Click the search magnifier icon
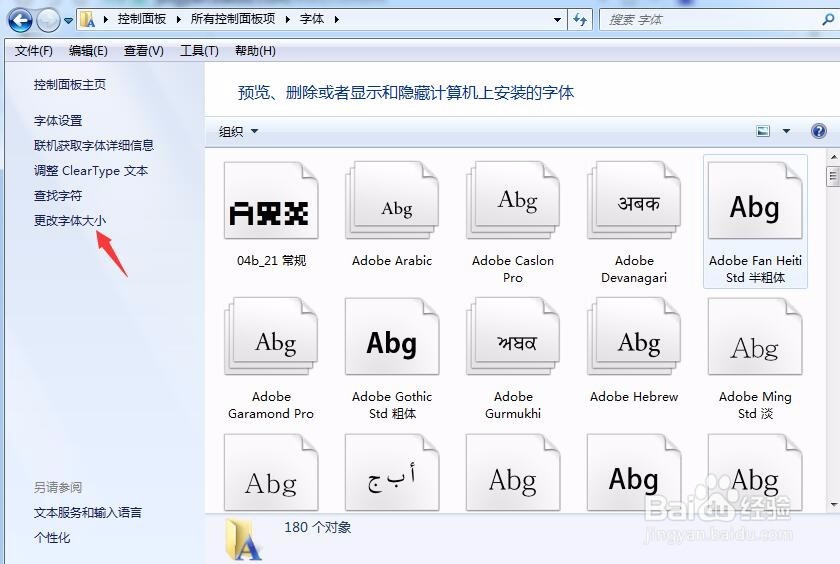 click(828, 20)
